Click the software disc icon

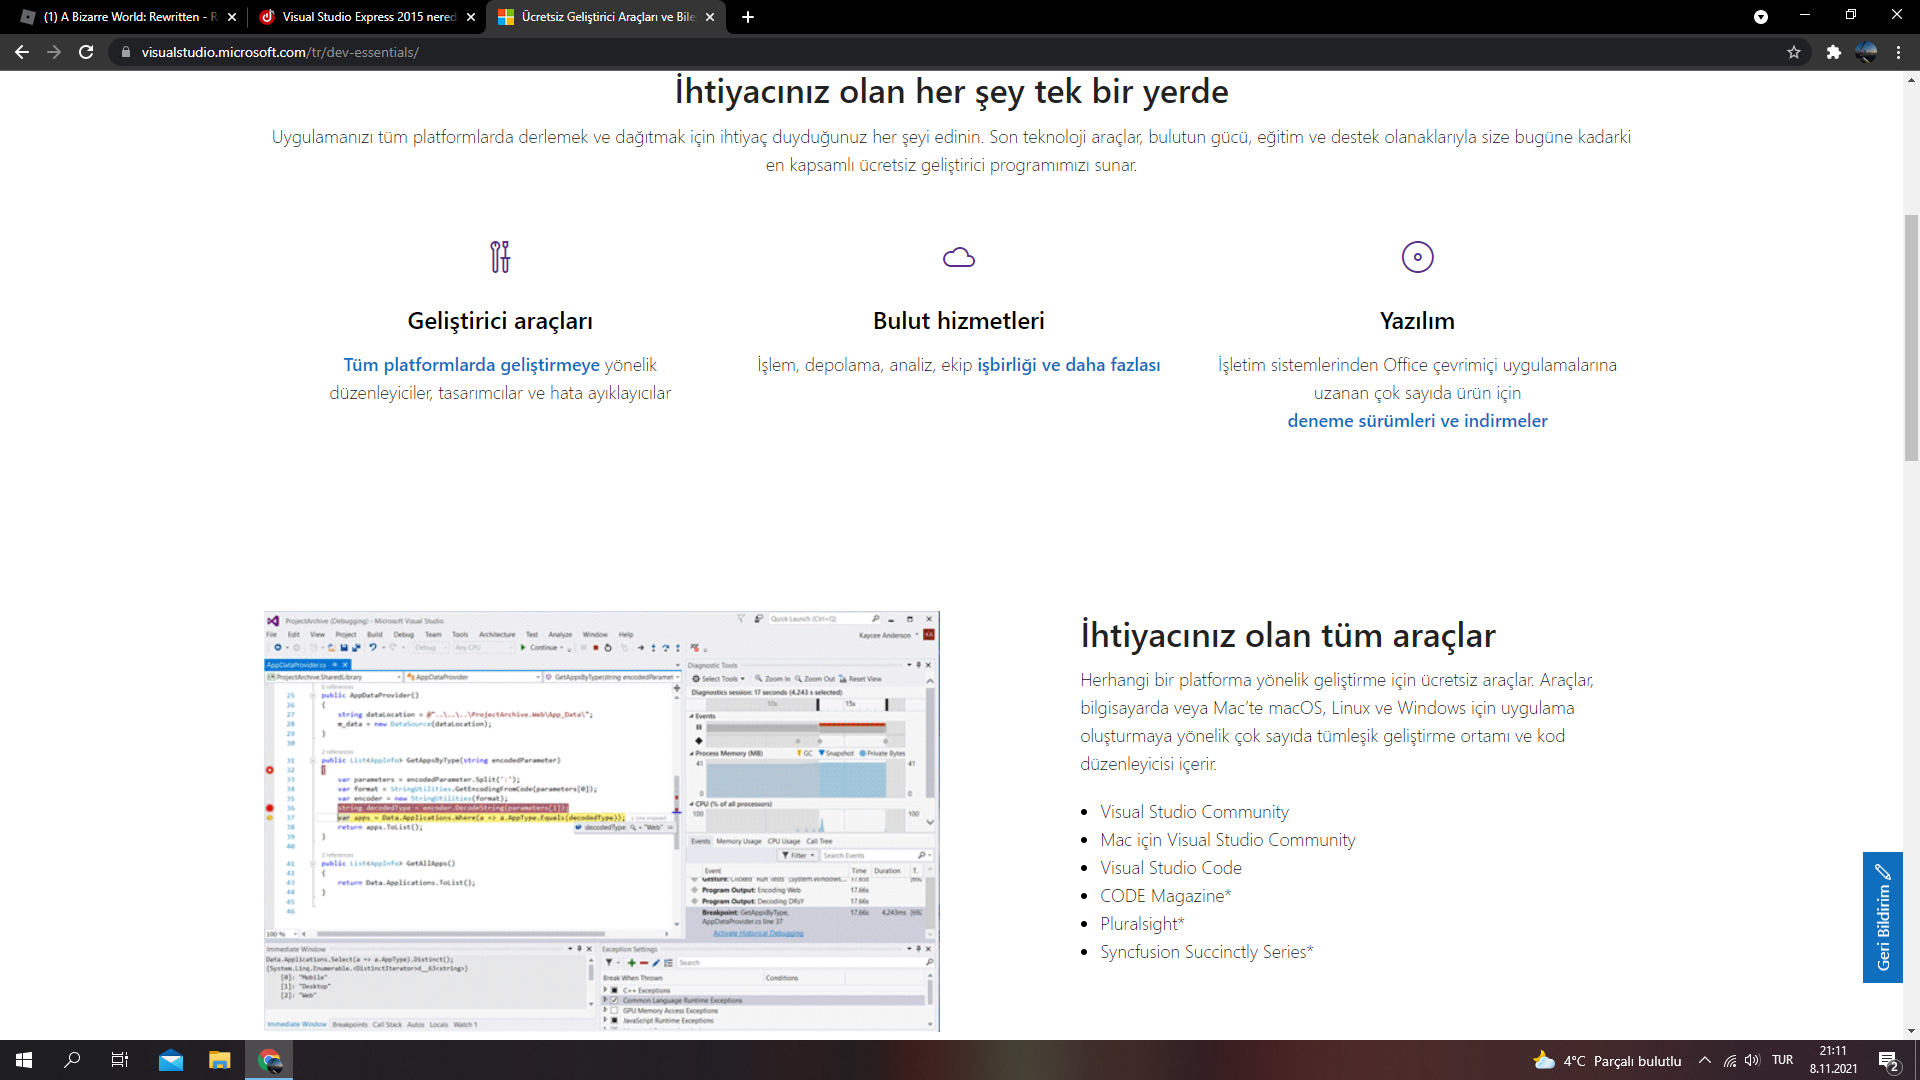click(x=1417, y=257)
